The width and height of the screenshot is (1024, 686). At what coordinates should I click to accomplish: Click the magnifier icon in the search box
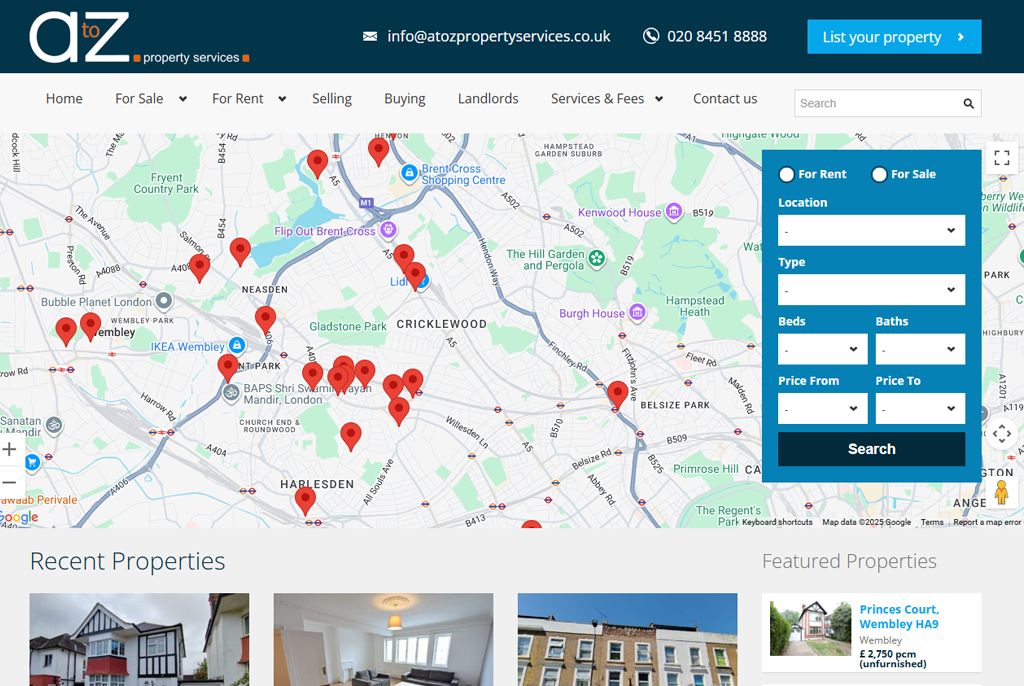968,103
